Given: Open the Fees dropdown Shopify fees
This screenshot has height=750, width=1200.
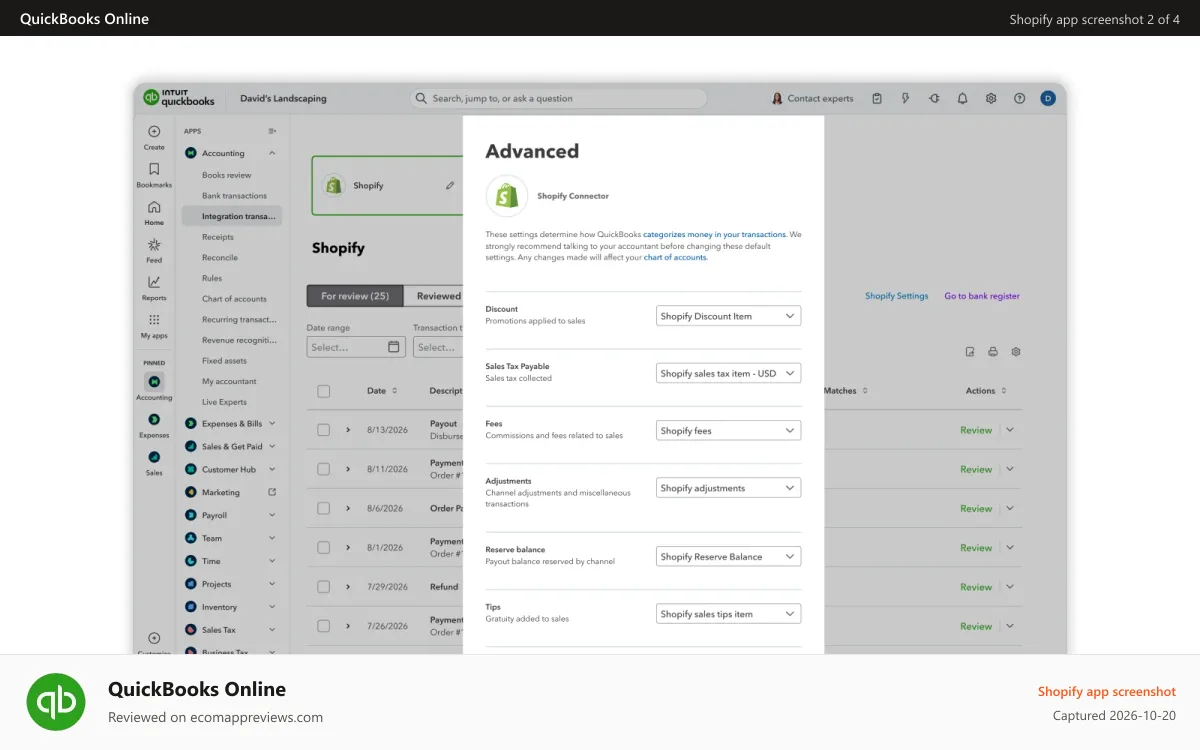Looking at the screenshot, I should 728,431.
